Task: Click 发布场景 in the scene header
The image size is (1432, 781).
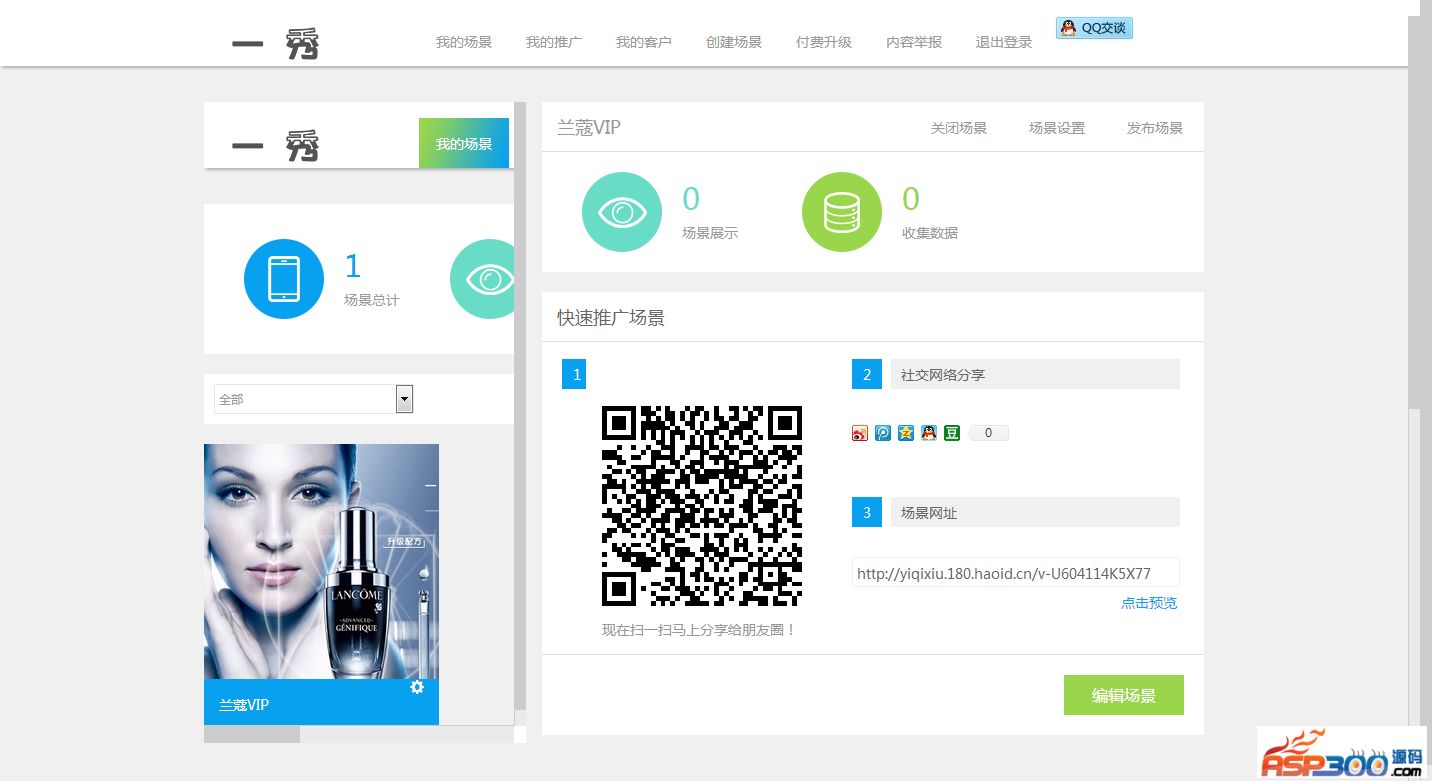Action: (x=1155, y=128)
